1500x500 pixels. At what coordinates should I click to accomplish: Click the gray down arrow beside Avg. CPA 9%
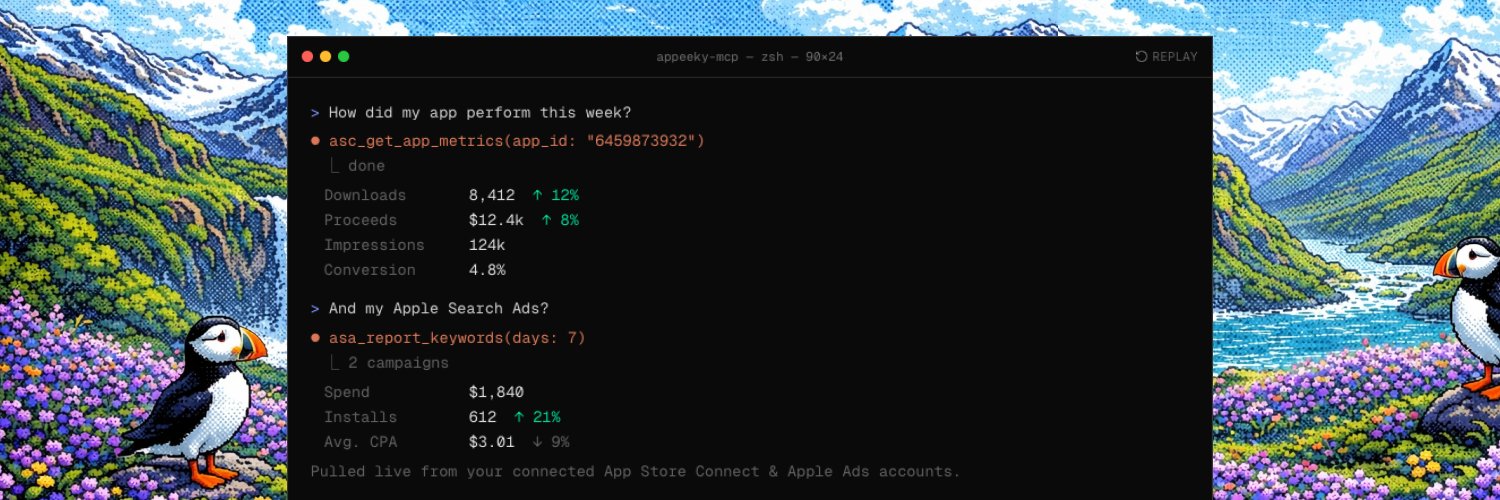point(537,441)
